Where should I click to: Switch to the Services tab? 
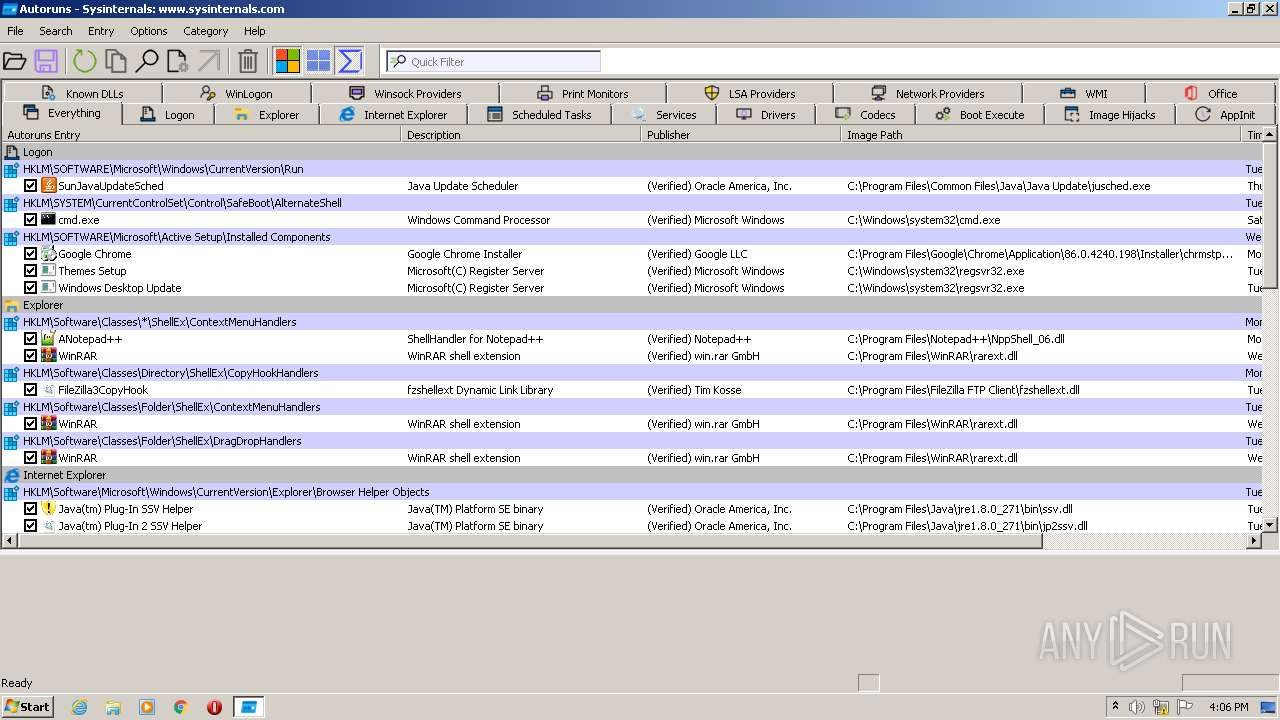(x=663, y=115)
